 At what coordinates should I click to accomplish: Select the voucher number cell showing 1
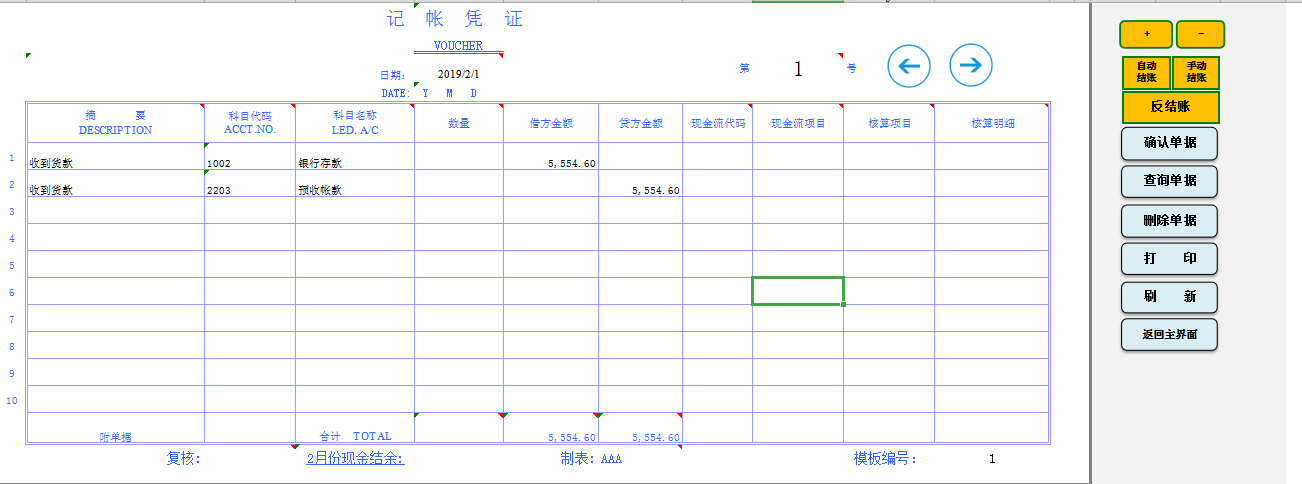tap(798, 68)
